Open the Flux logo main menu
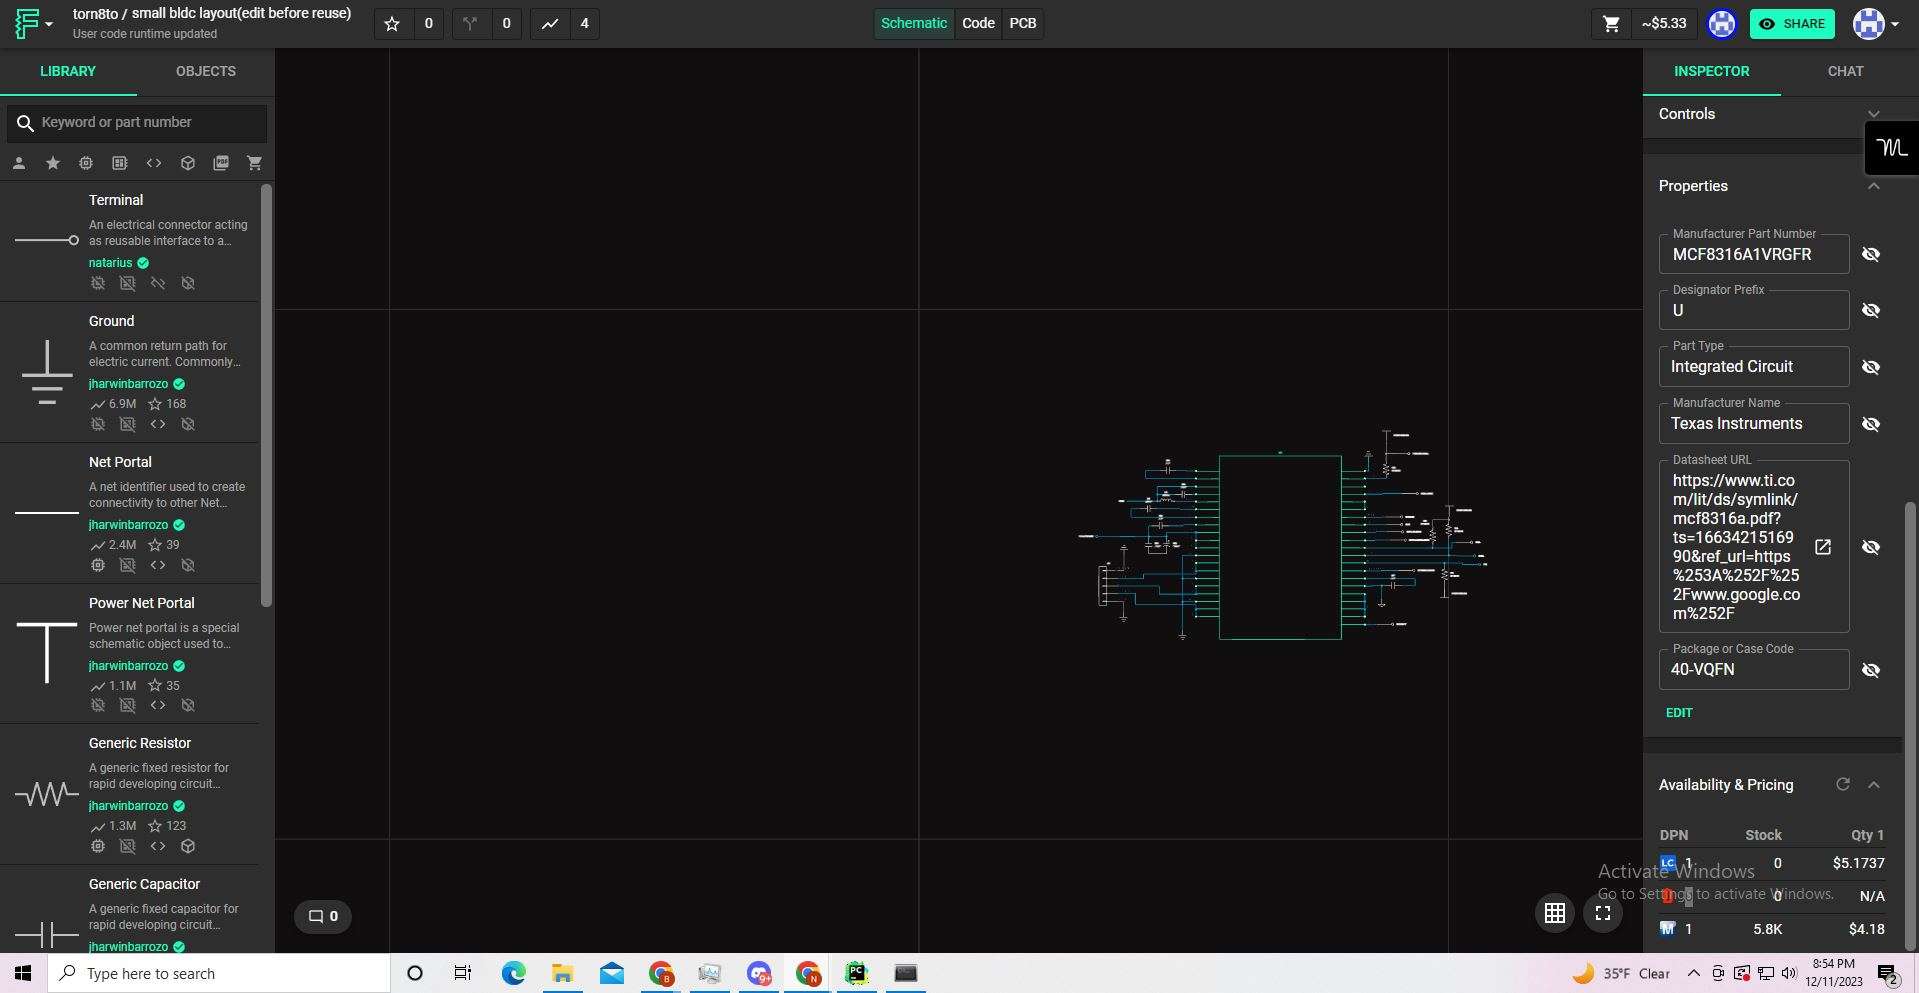Image resolution: width=1919 pixels, height=993 pixels. click(32, 23)
